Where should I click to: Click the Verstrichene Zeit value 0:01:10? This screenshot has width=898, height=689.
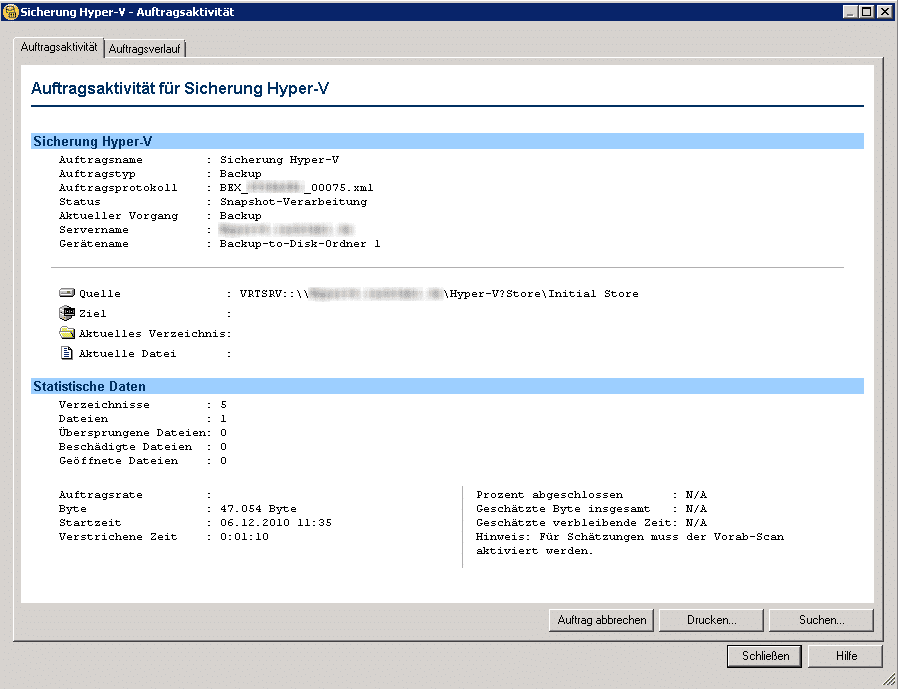tap(245, 537)
